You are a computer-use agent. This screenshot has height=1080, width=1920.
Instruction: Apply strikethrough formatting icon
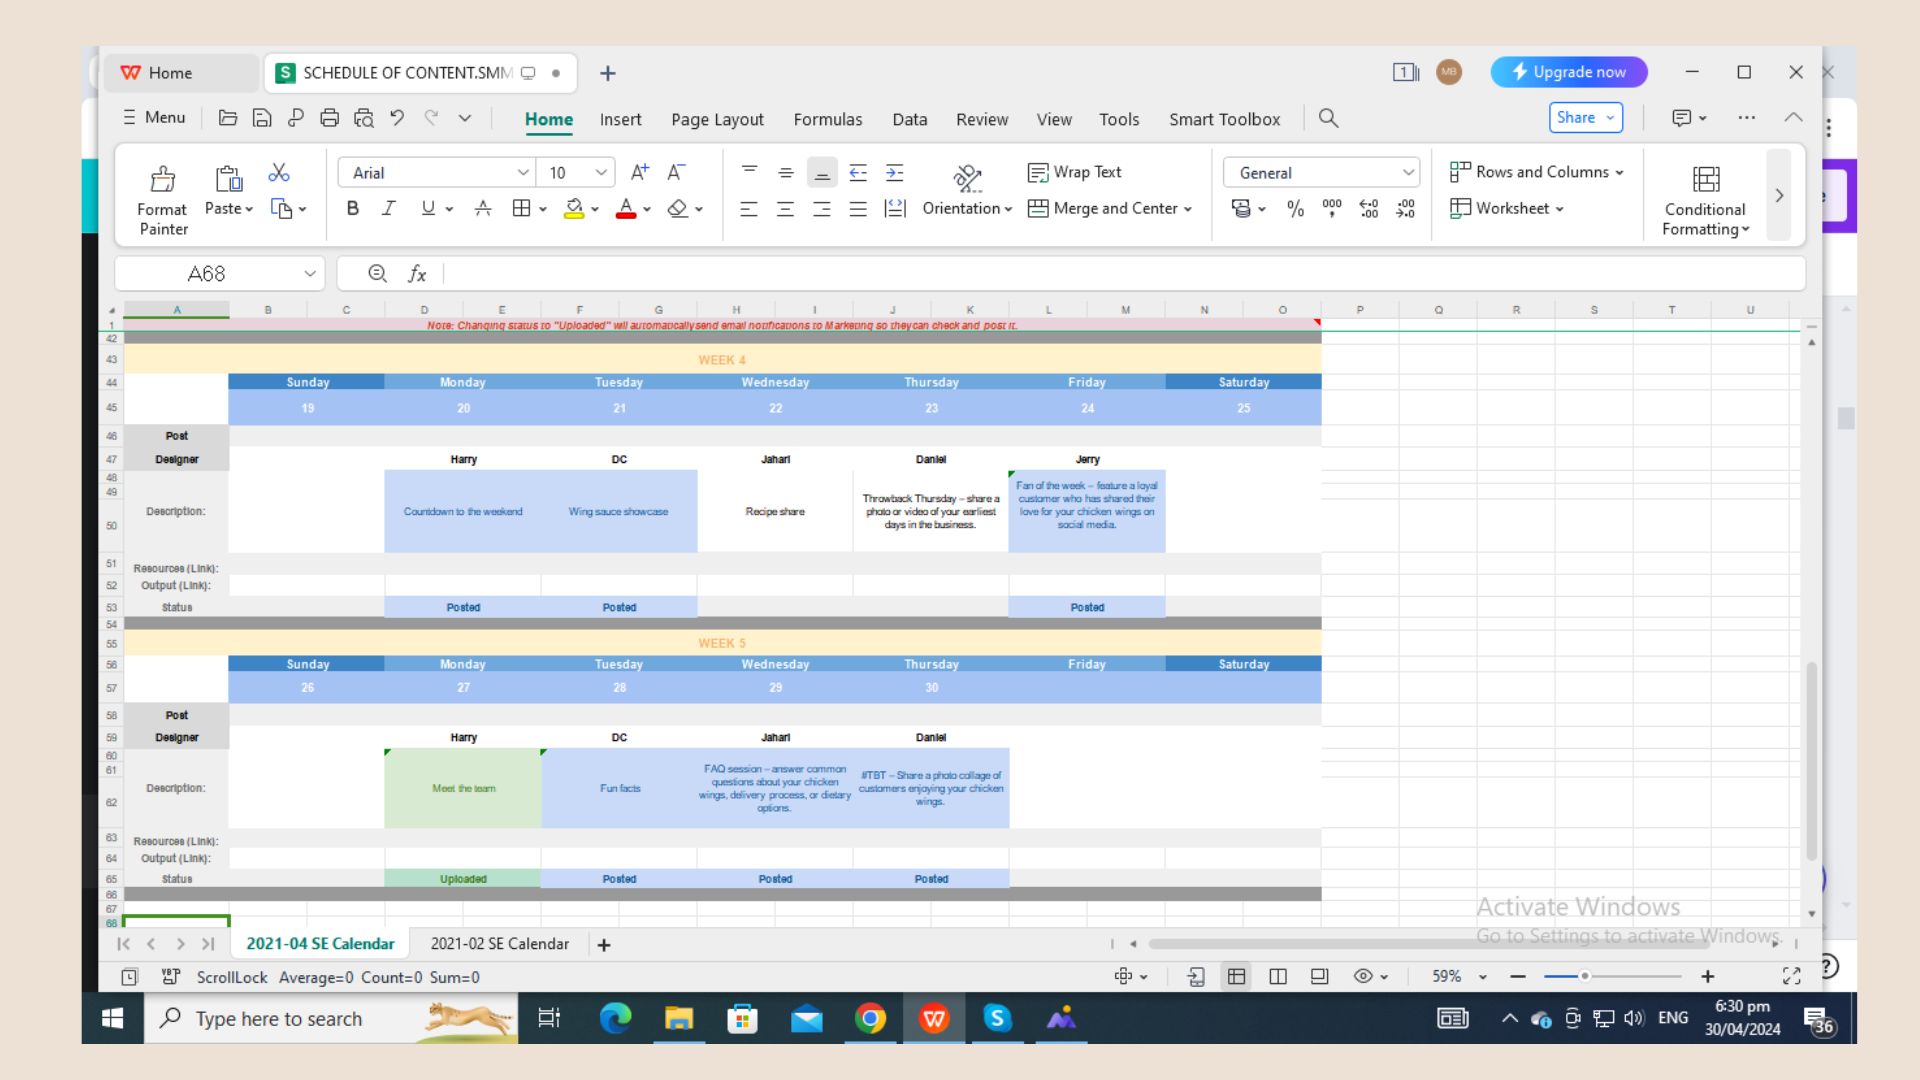(x=483, y=209)
